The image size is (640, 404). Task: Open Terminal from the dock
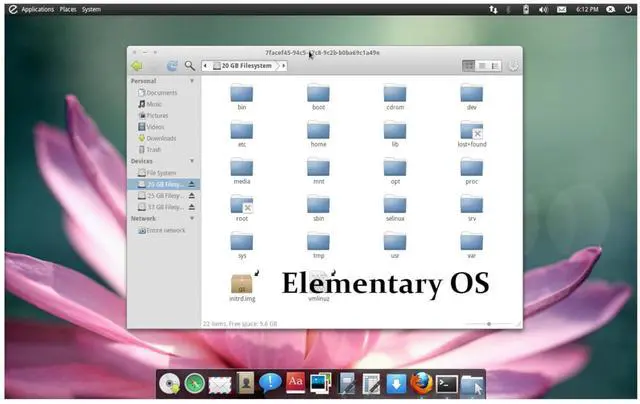[447, 383]
